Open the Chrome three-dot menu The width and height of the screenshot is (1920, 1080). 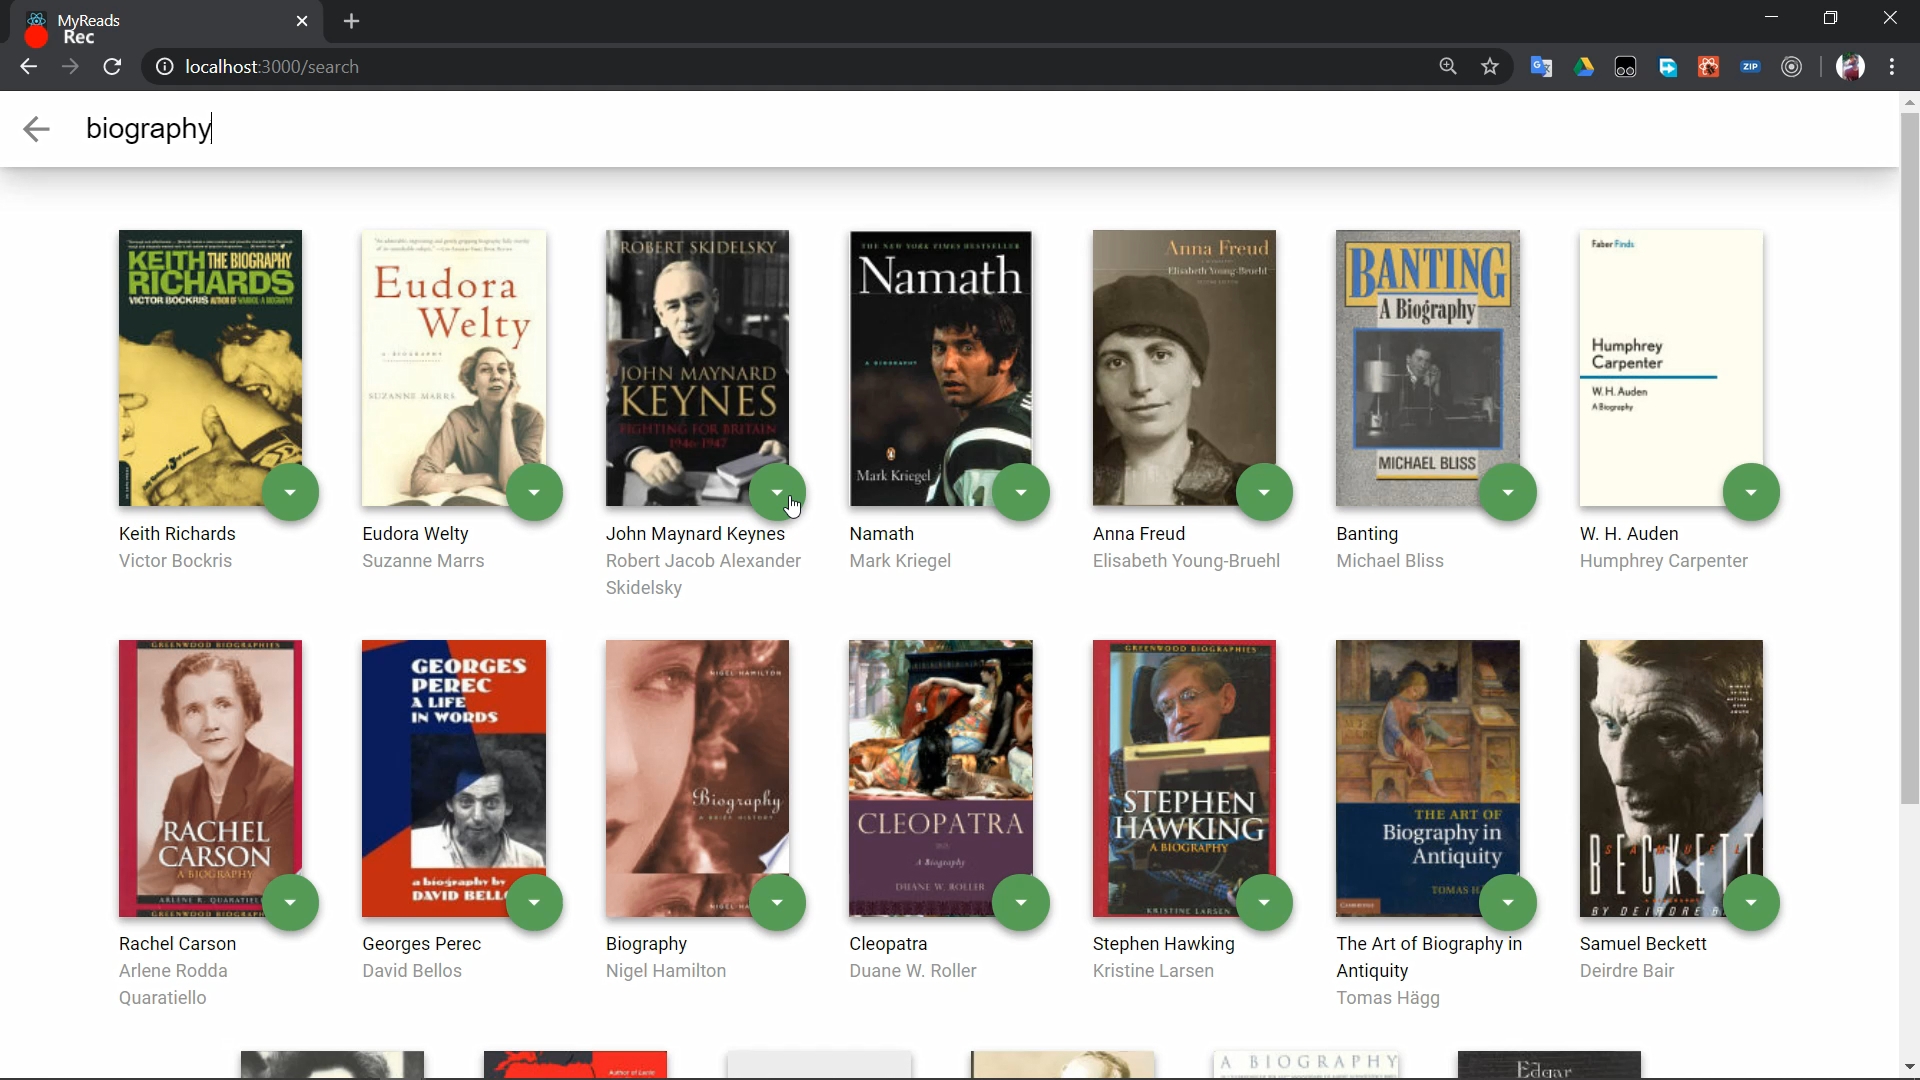pyautogui.click(x=1892, y=67)
